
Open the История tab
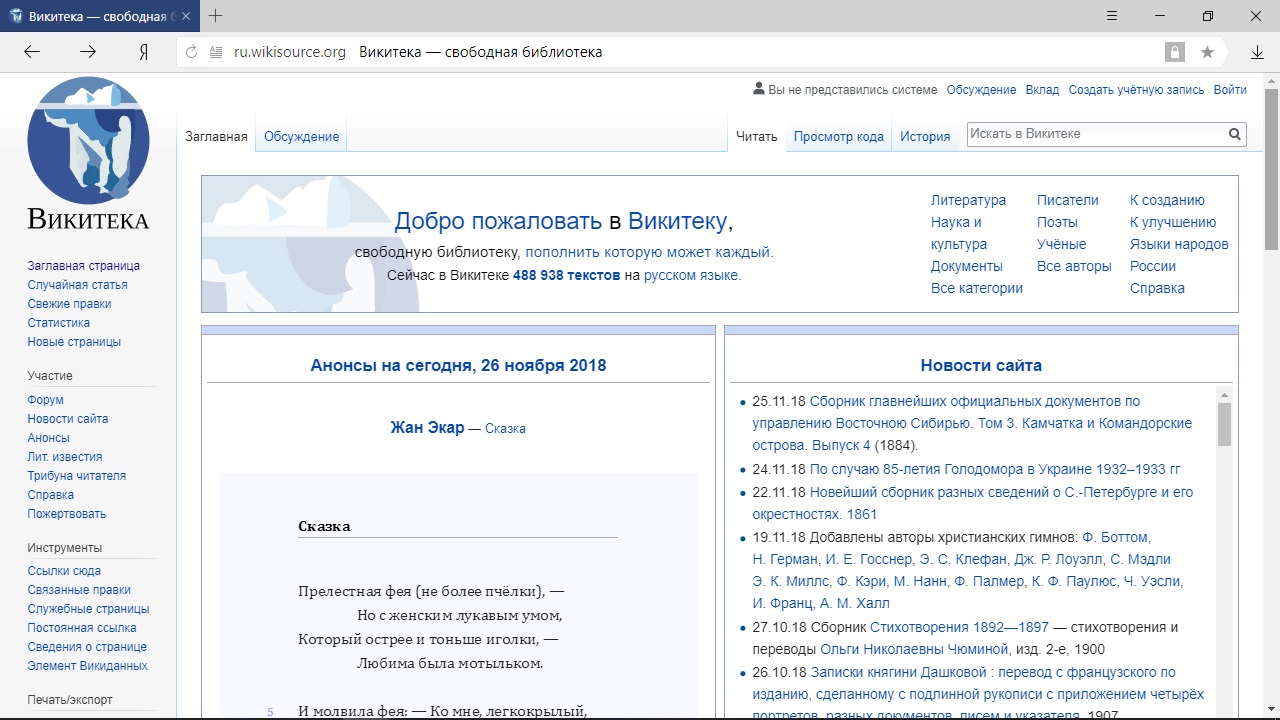coord(924,136)
